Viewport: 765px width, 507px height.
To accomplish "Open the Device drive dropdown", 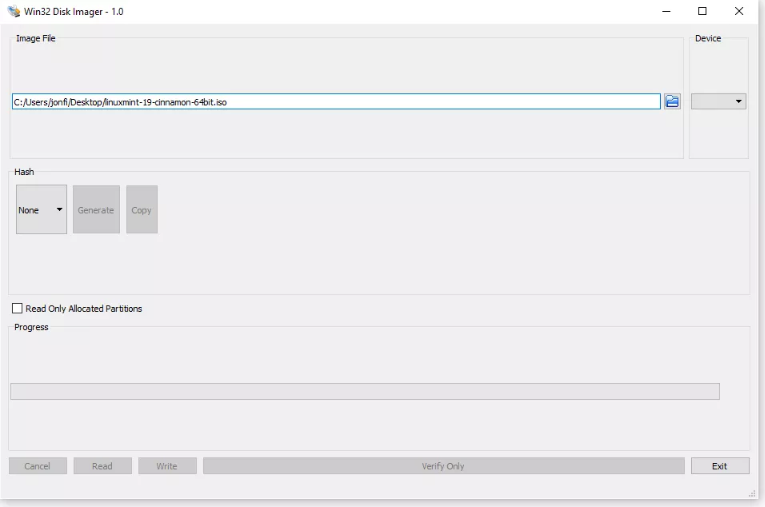I will (x=718, y=101).
